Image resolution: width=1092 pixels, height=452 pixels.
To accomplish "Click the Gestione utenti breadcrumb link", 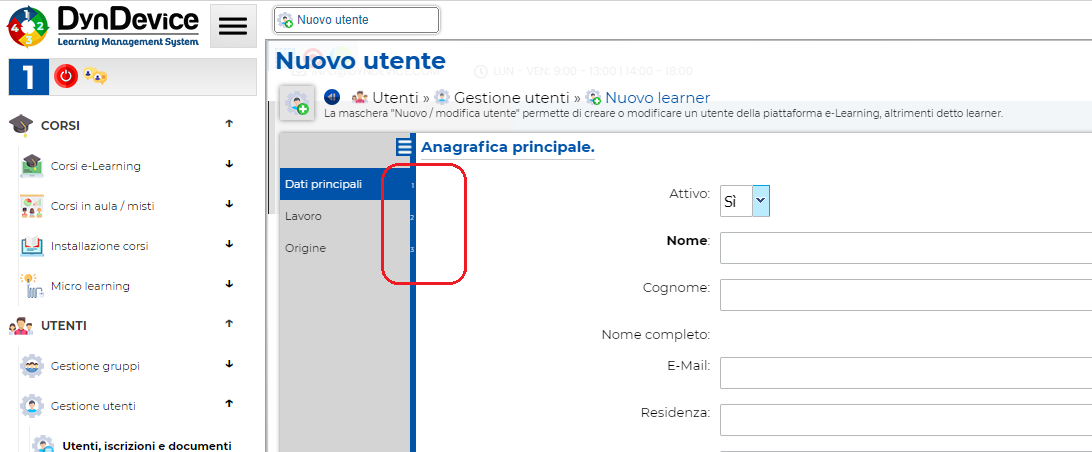I will [x=513, y=98].
